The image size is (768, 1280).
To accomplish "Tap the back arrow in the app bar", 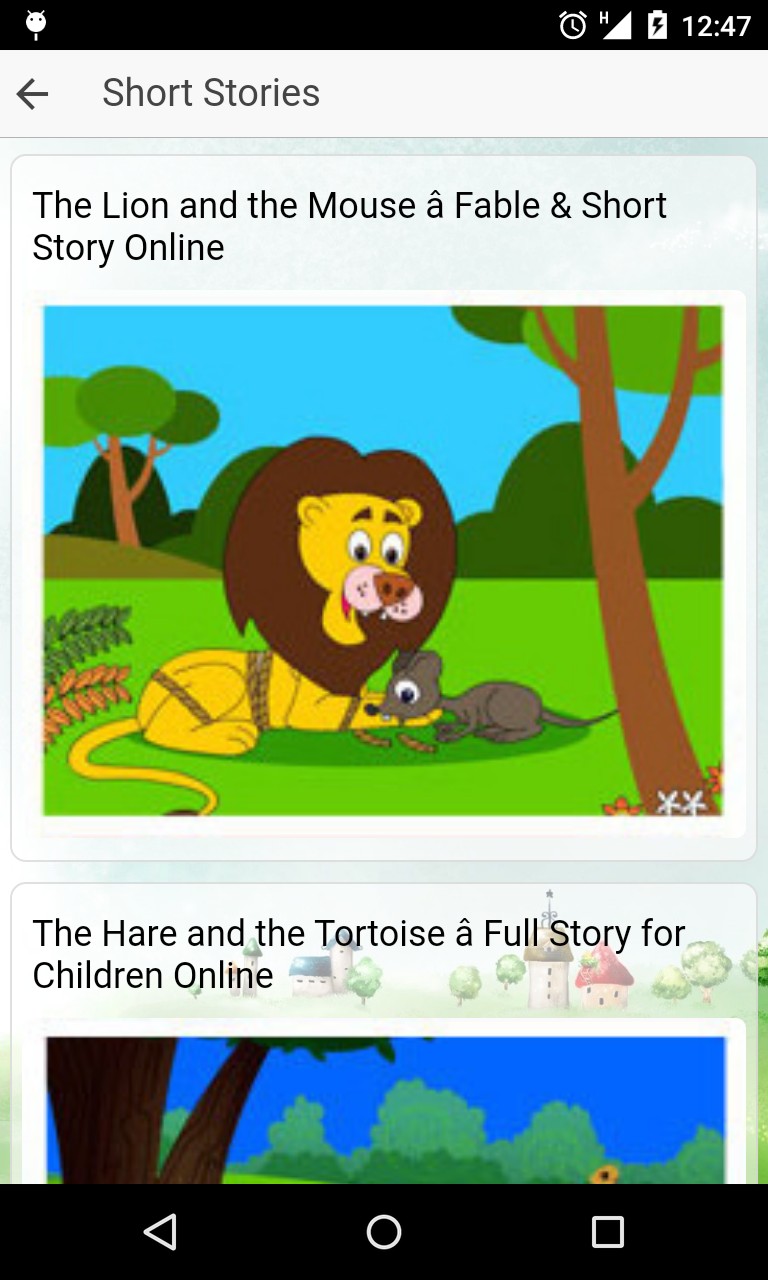I will pyautogui.click(x=33, y=94).
